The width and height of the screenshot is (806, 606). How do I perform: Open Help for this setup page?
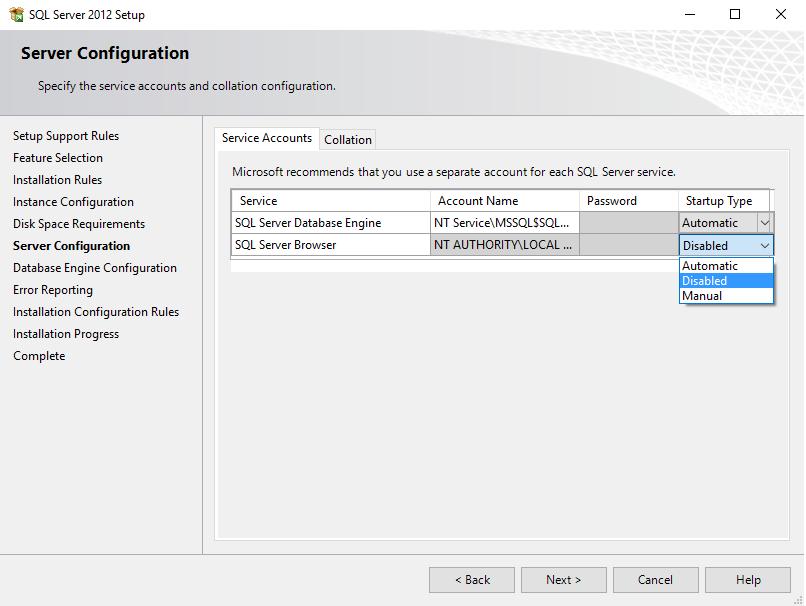tap(748, 580)
